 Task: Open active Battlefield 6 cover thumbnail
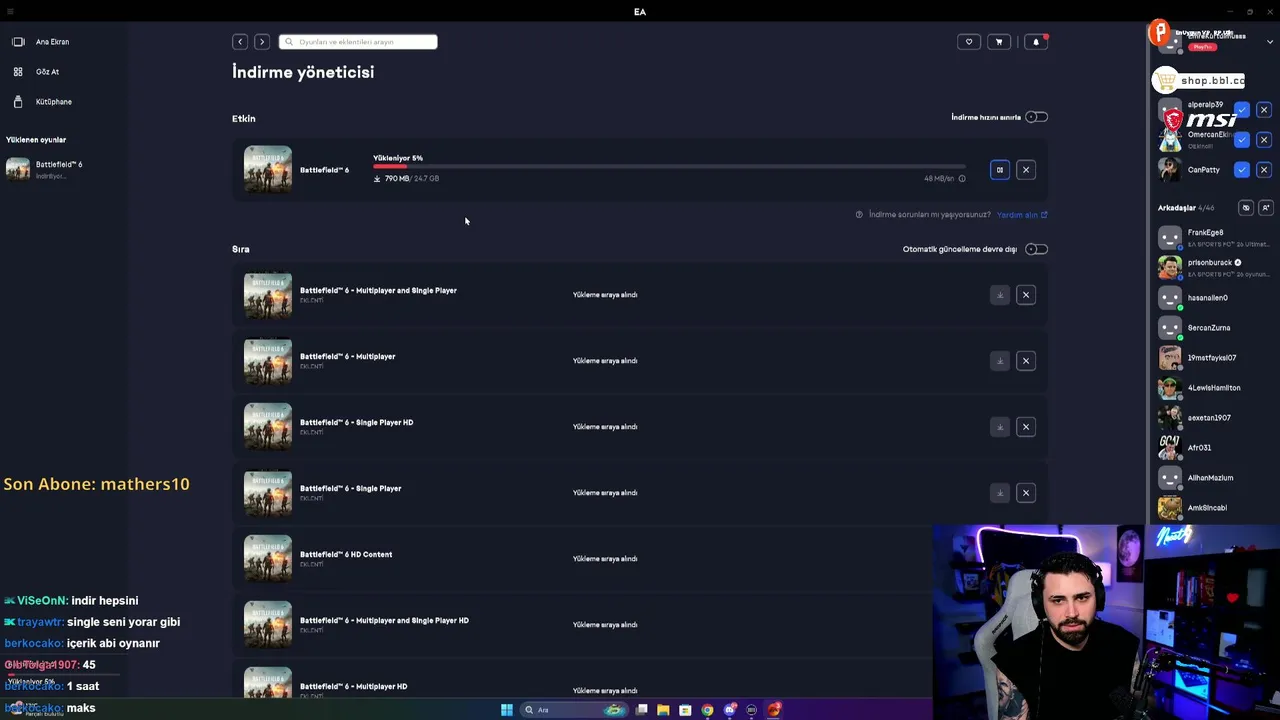(x=268, y=170)
